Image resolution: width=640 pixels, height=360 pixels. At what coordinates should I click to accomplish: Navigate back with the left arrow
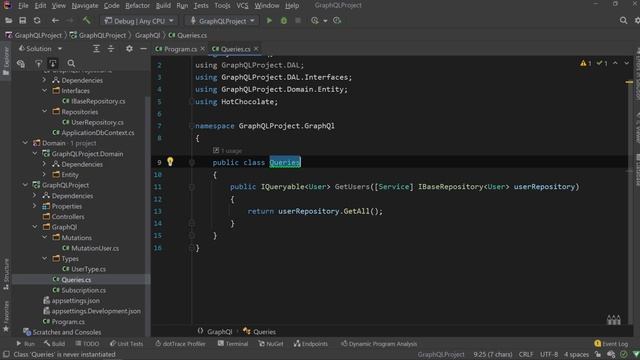click(x=55, y=20)
